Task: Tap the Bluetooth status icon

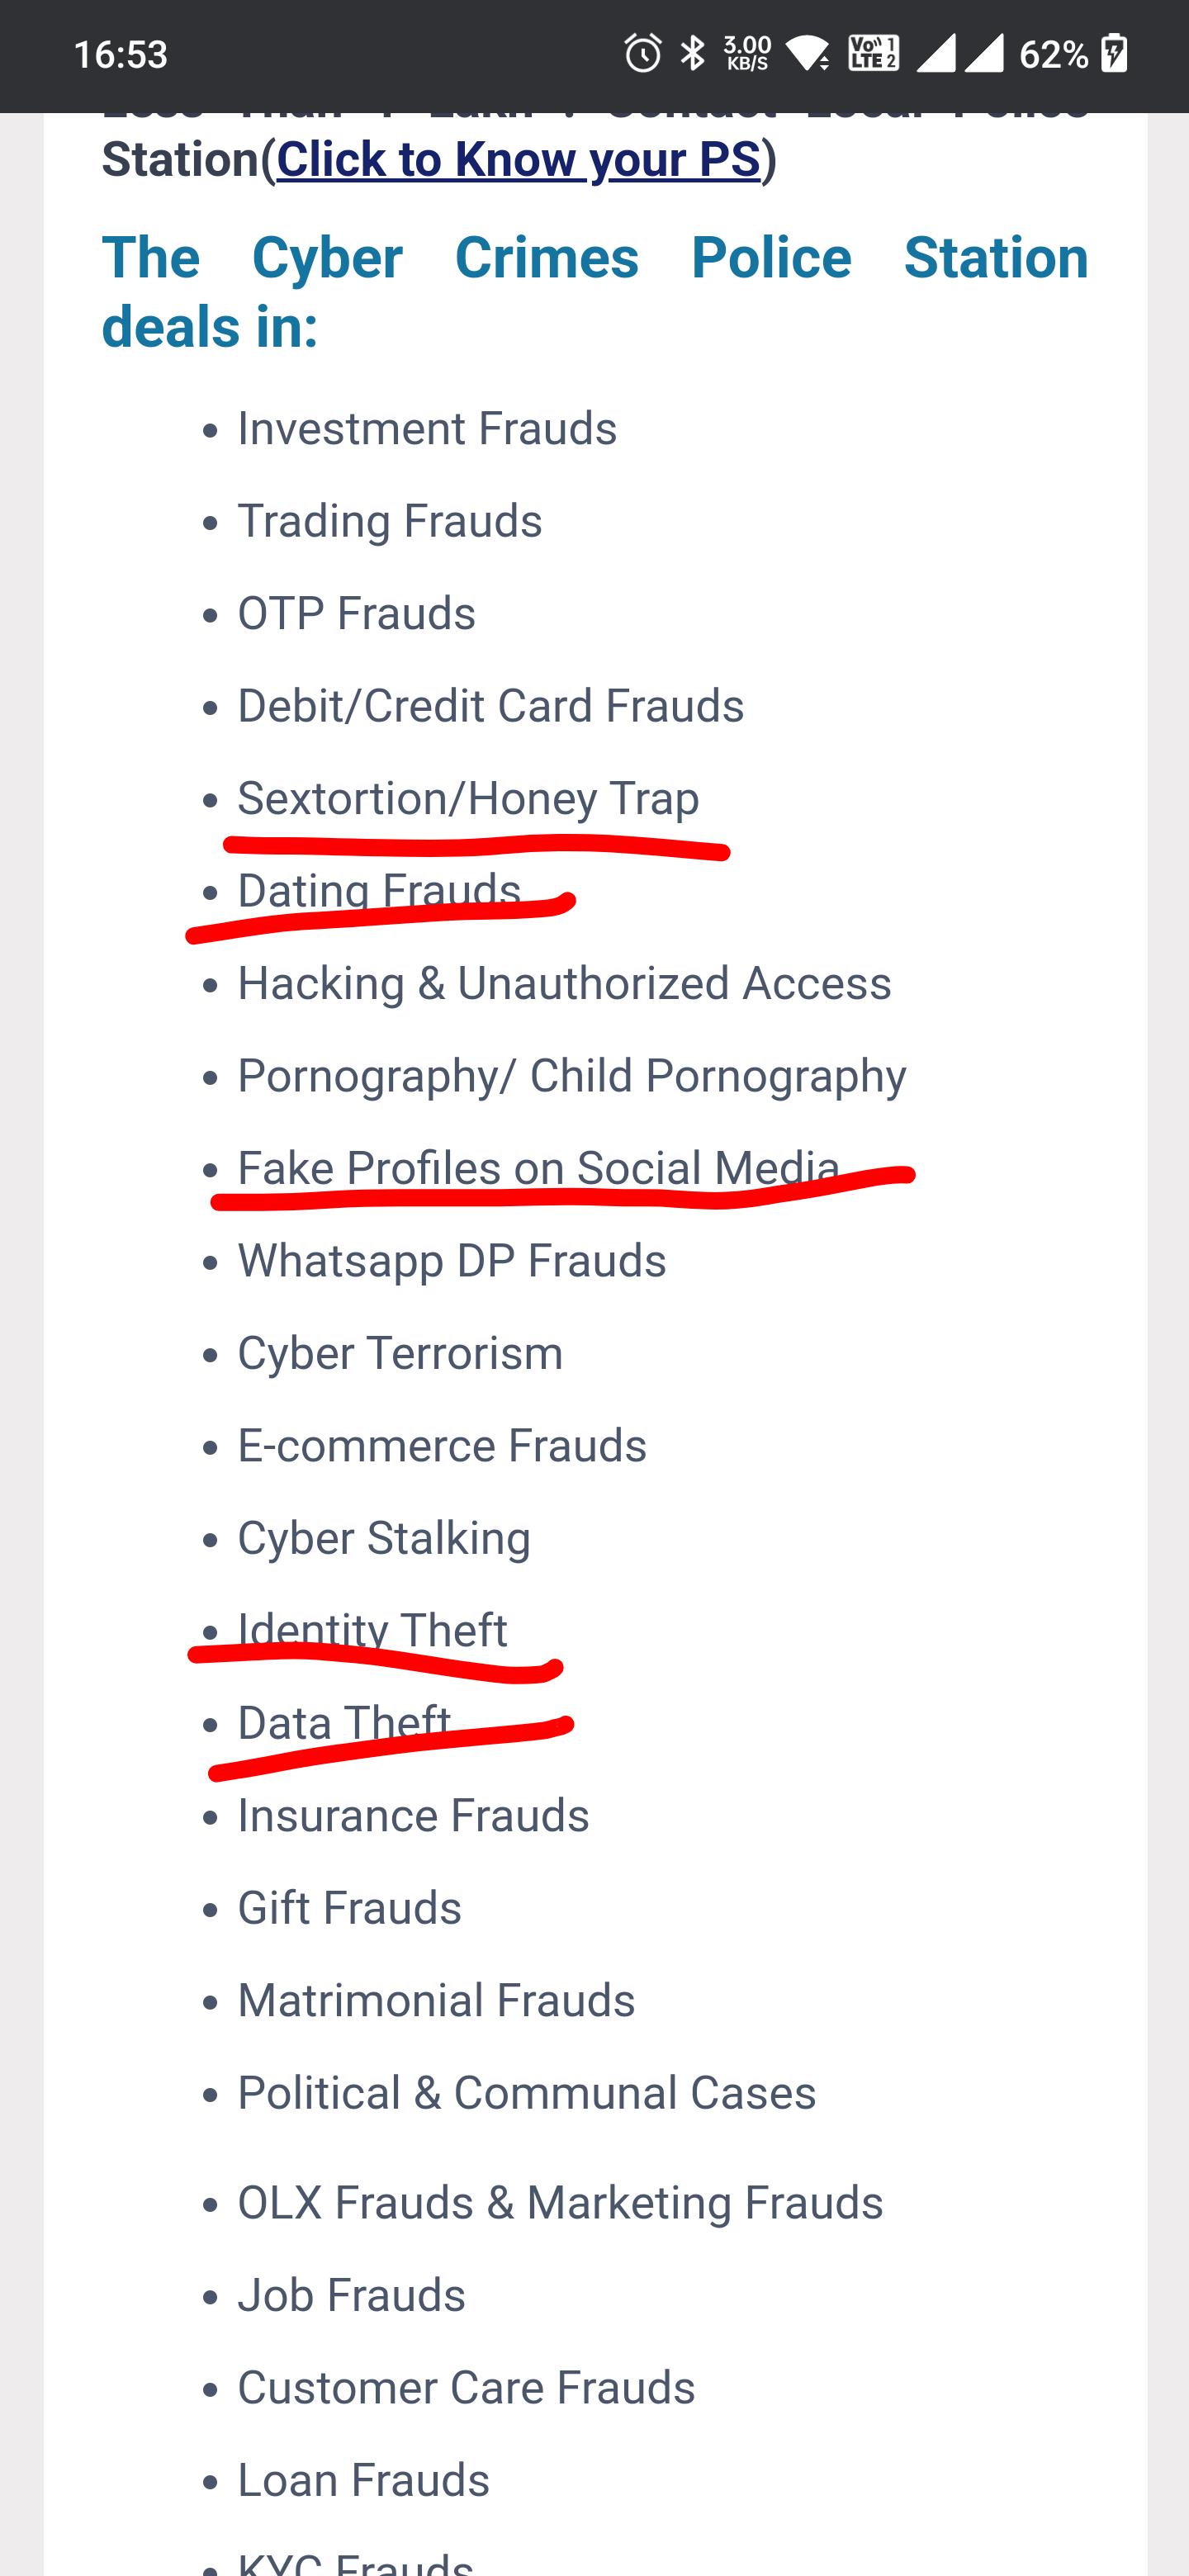Action: (x=692, y=53)
